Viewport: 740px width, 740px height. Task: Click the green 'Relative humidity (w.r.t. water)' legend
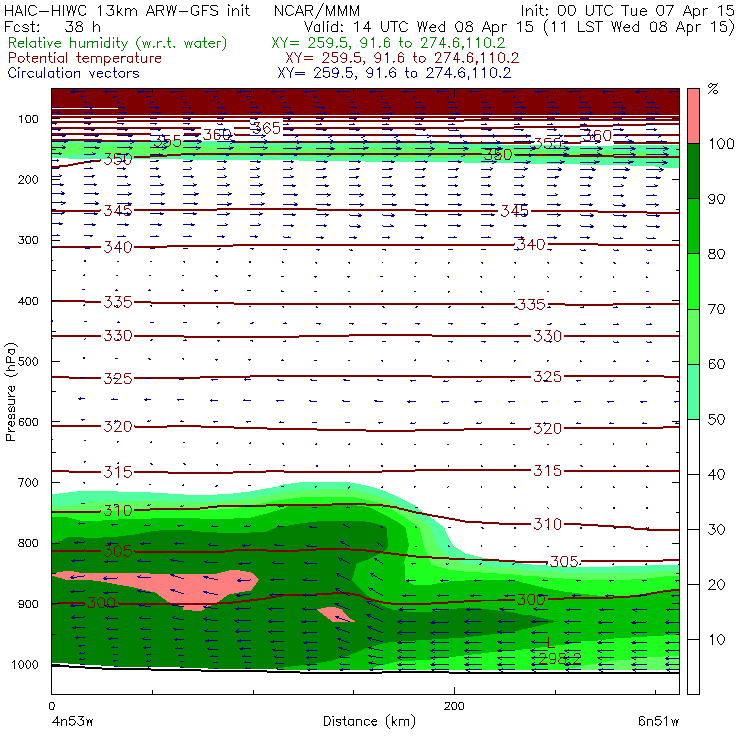pyautogui.click(x=118, y=43)
